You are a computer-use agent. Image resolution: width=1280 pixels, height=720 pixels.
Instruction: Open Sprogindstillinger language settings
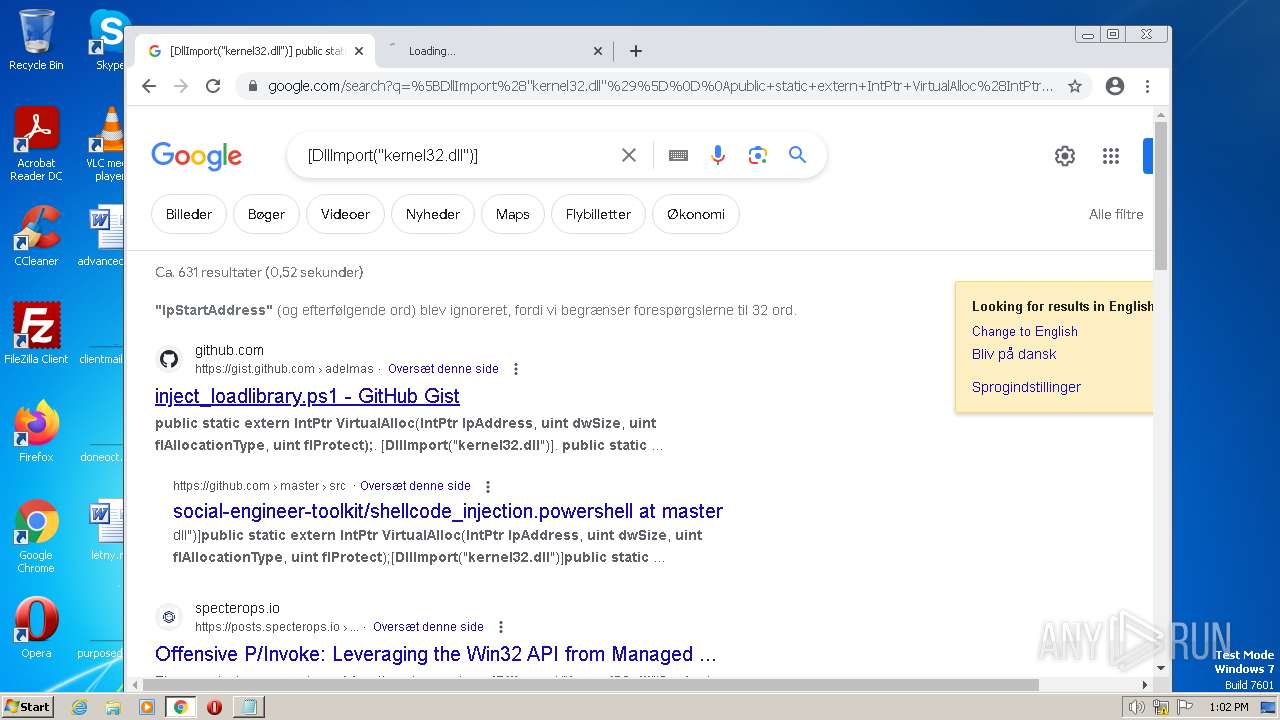tap(1026, 387)
